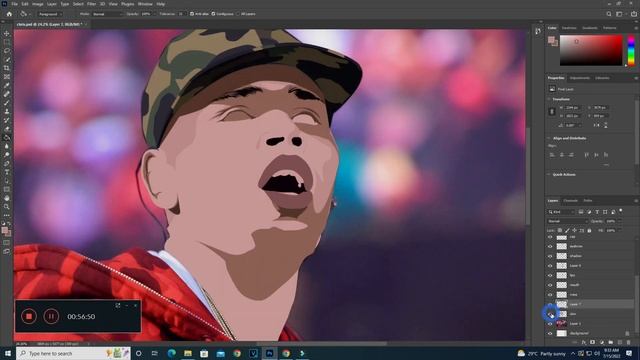The width and height of the screenshot is (640, 360).
Task: Collapse the Align and Distribute section
Action: 549,138
